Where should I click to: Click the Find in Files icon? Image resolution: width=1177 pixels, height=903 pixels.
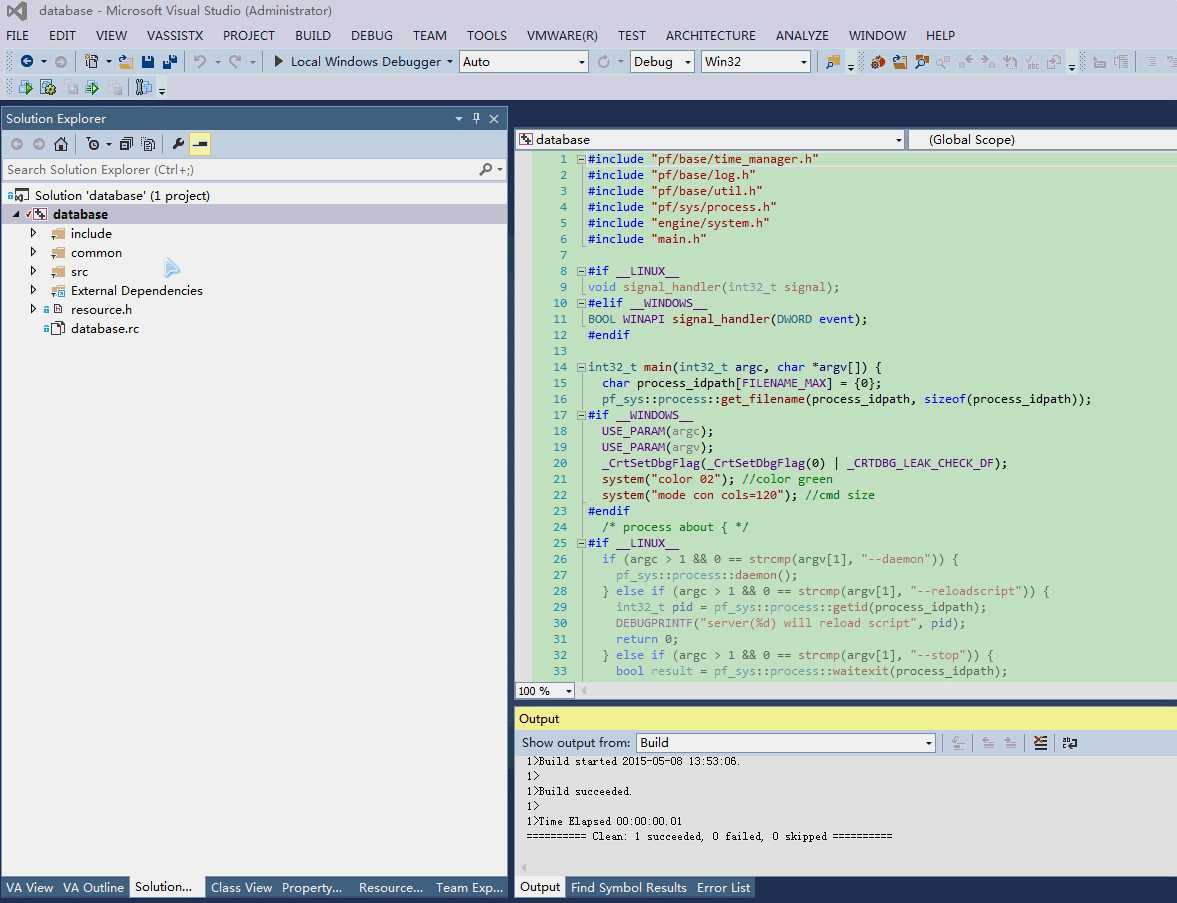[832, 62]
